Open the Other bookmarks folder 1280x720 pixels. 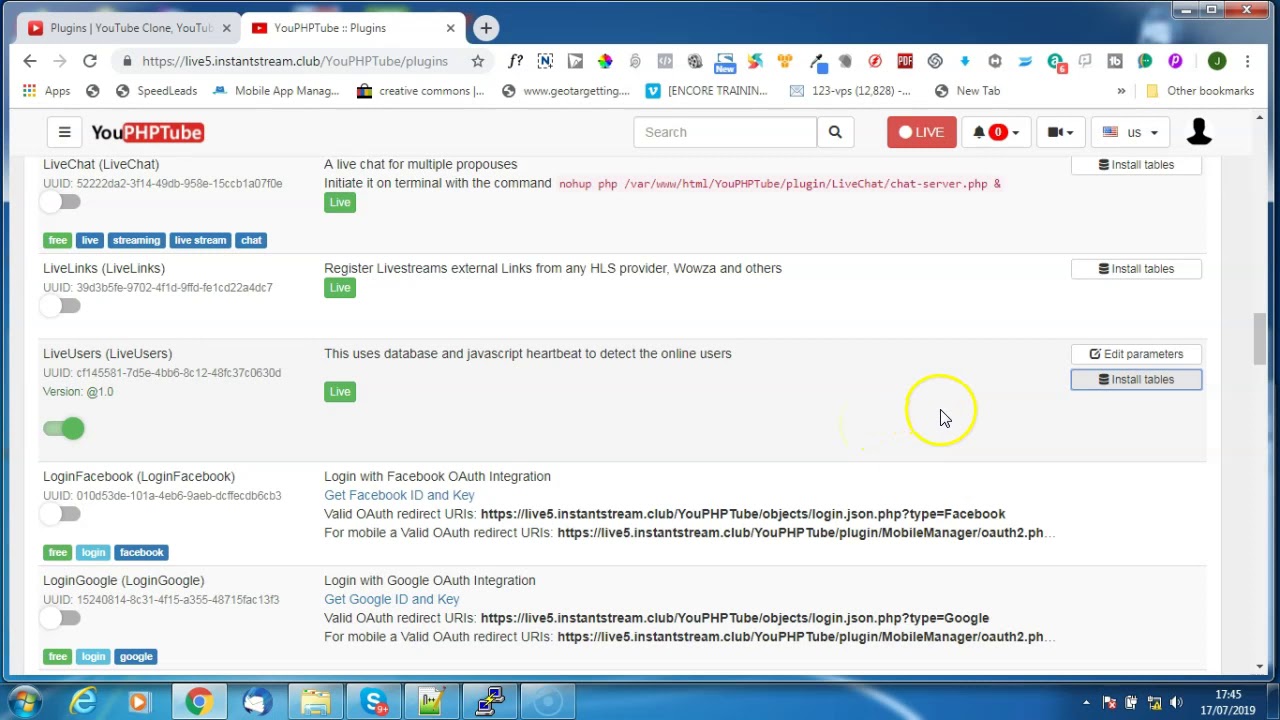[x=1199, y=91]
